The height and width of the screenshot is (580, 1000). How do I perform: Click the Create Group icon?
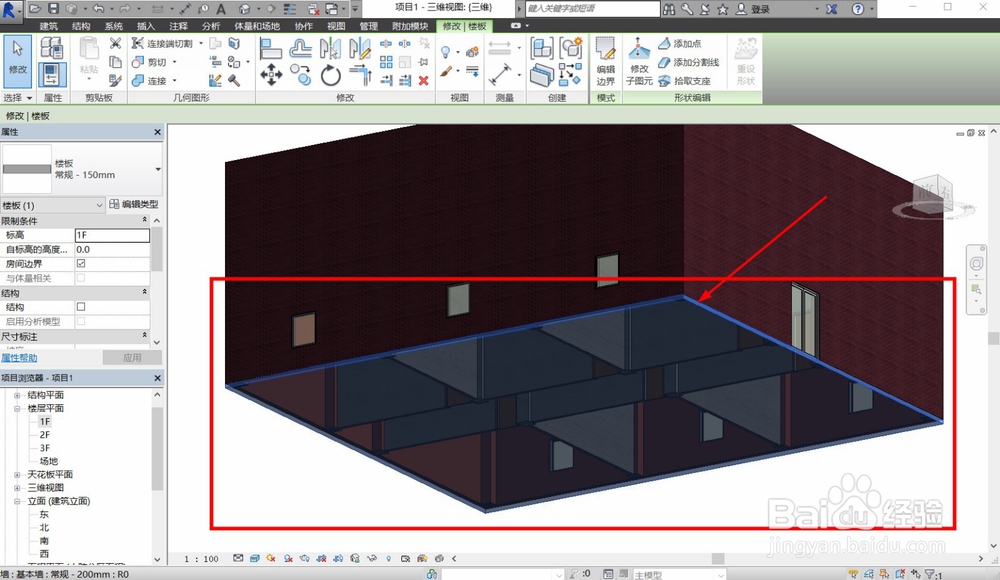click(571, 48)
